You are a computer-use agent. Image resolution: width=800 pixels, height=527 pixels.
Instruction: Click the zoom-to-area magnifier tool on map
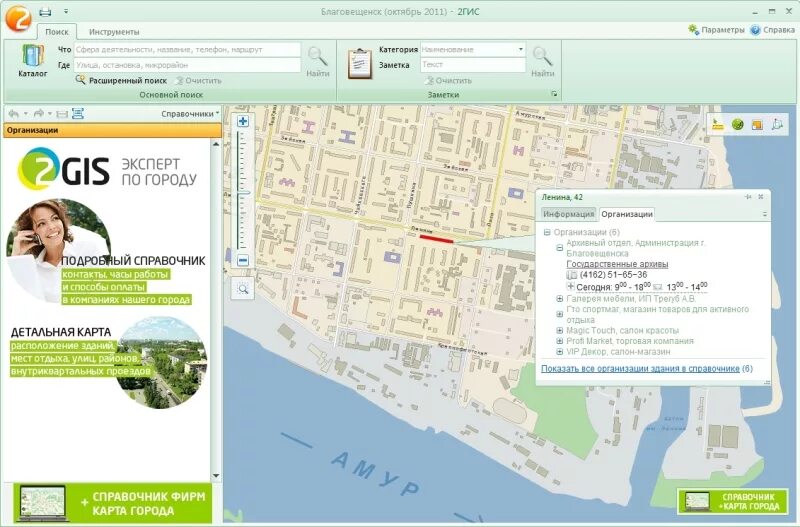coord(243,289)
